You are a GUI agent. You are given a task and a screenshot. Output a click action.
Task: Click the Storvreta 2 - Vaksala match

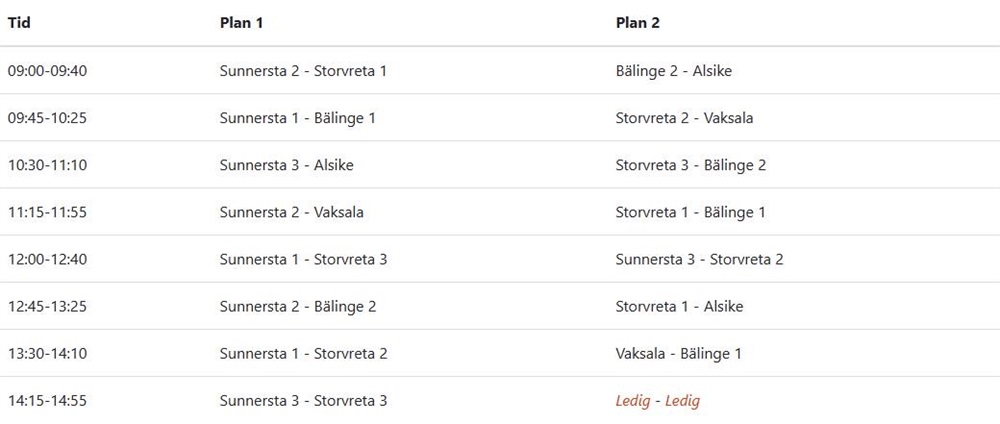(684, 118)
